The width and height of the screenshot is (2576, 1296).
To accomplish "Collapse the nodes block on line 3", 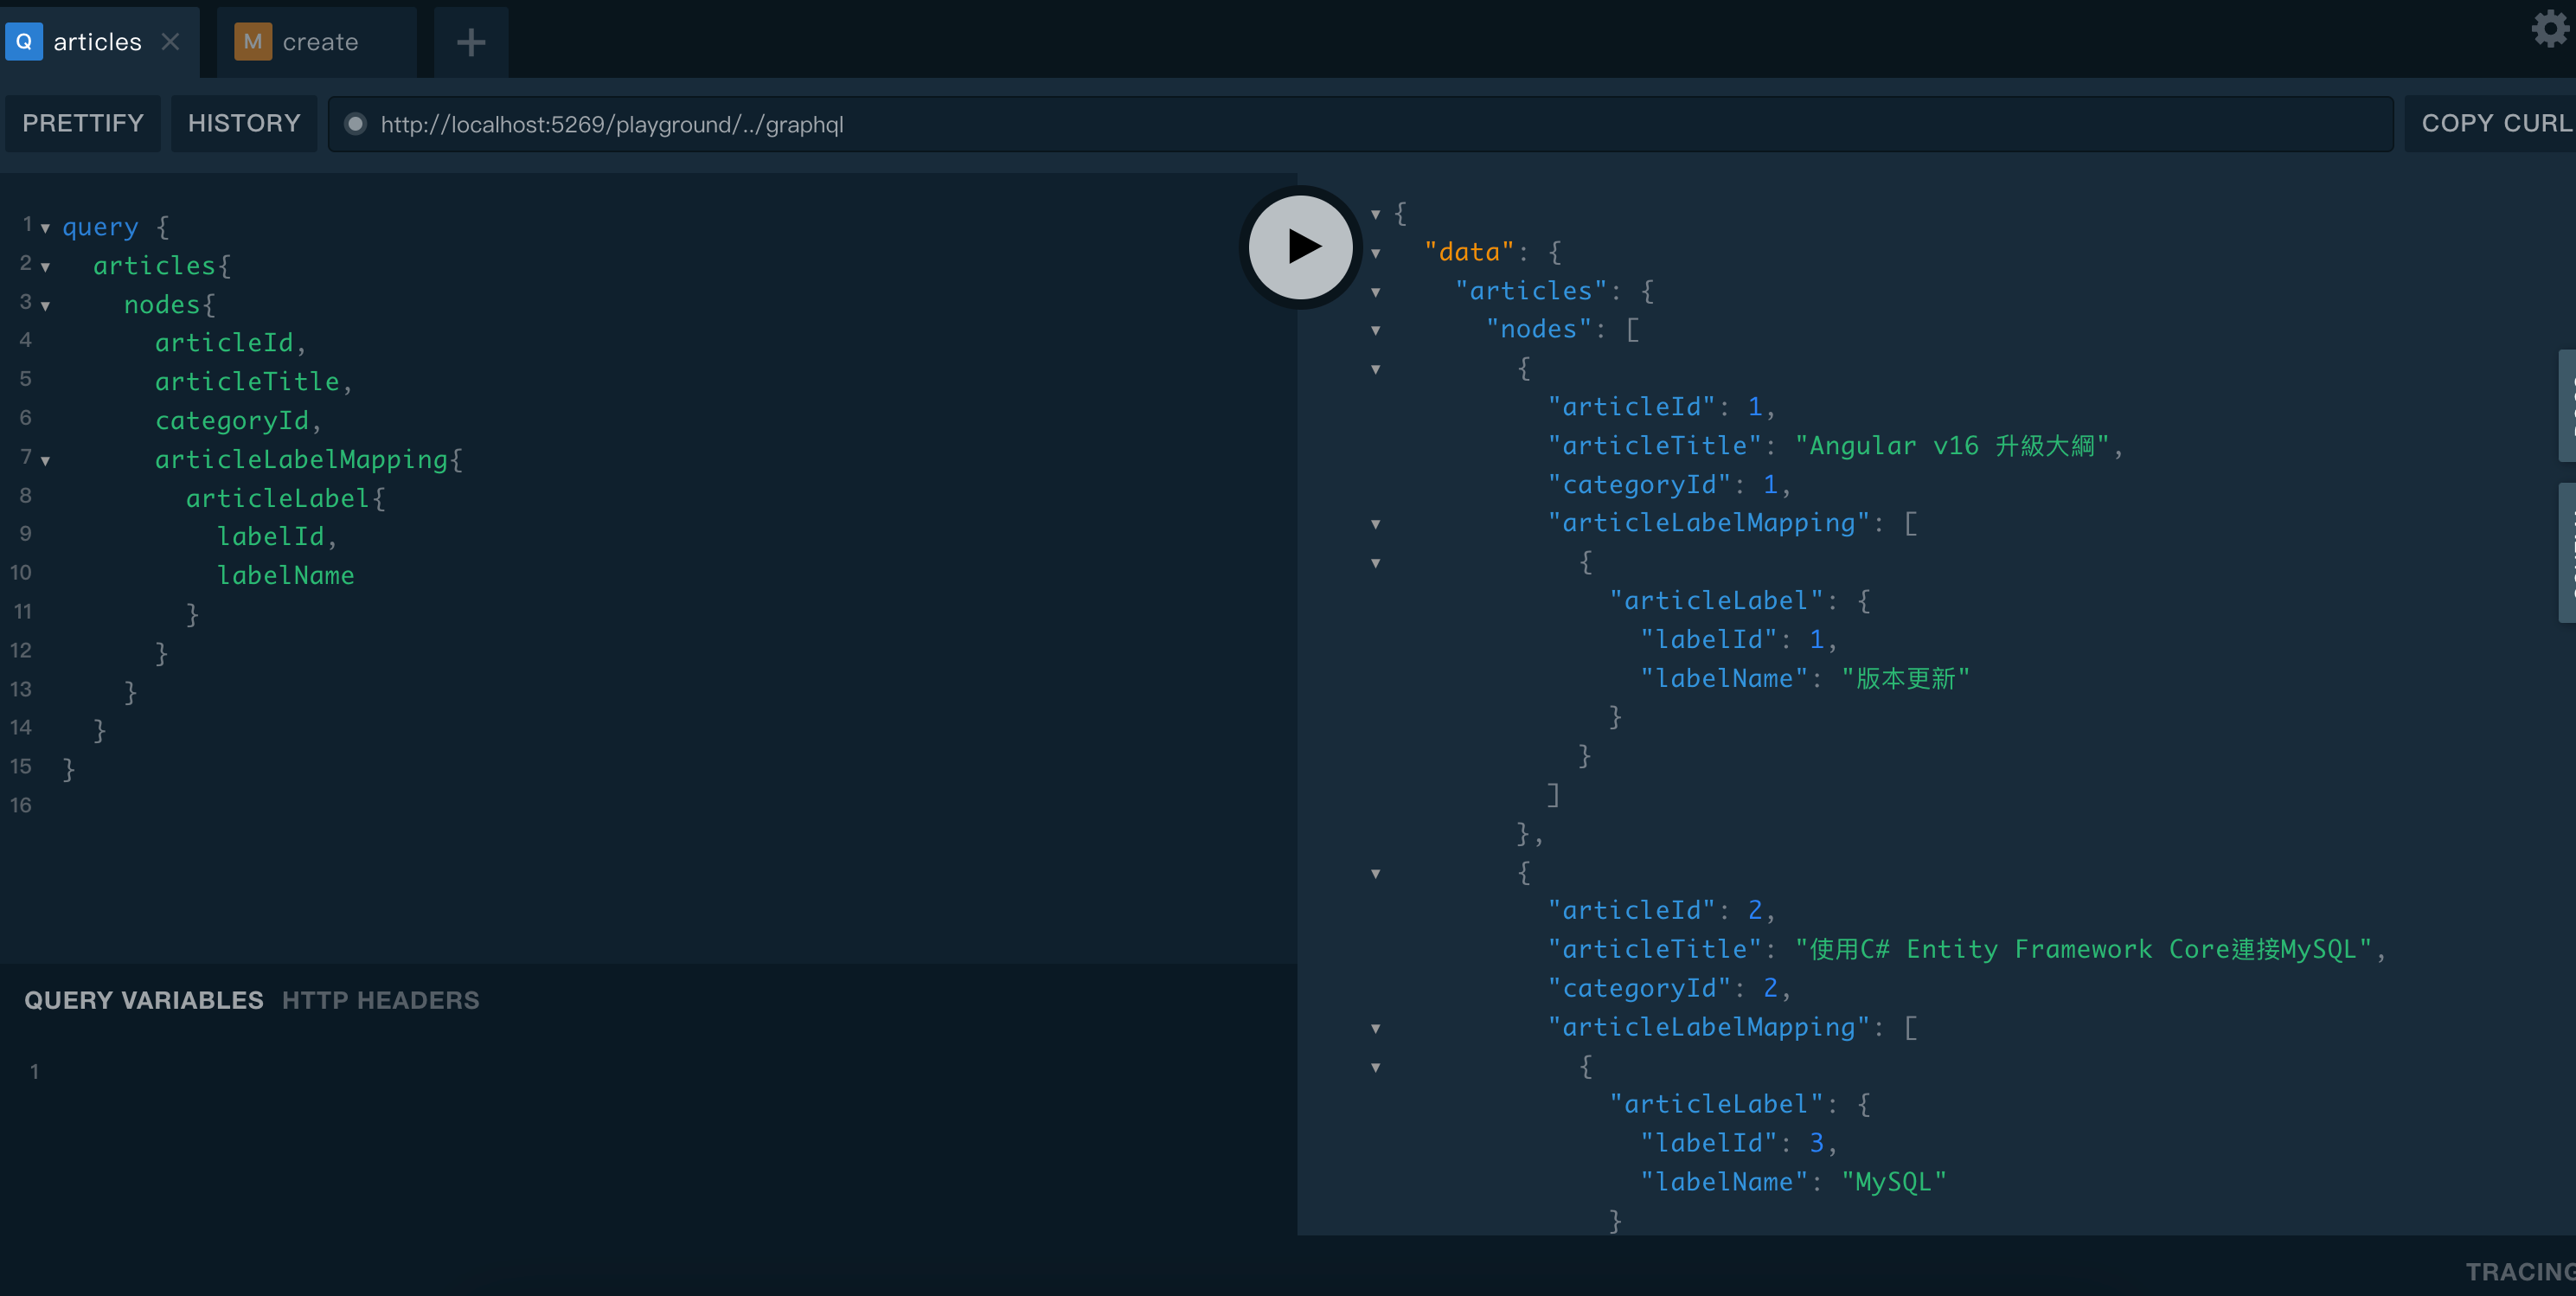I will point(45,306).
